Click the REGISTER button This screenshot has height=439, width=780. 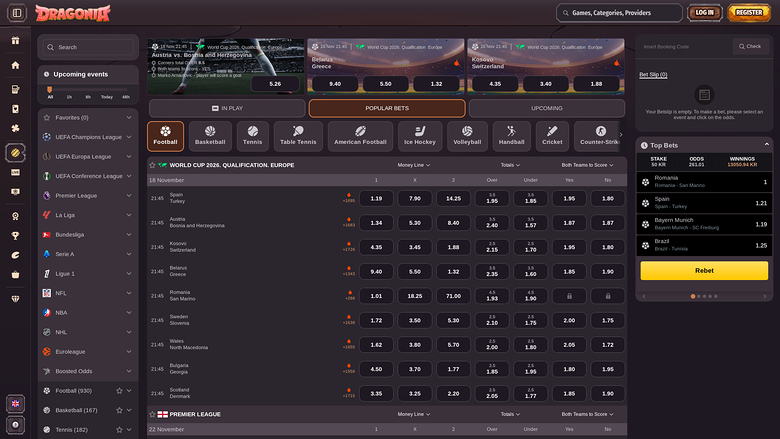[748, 13]
